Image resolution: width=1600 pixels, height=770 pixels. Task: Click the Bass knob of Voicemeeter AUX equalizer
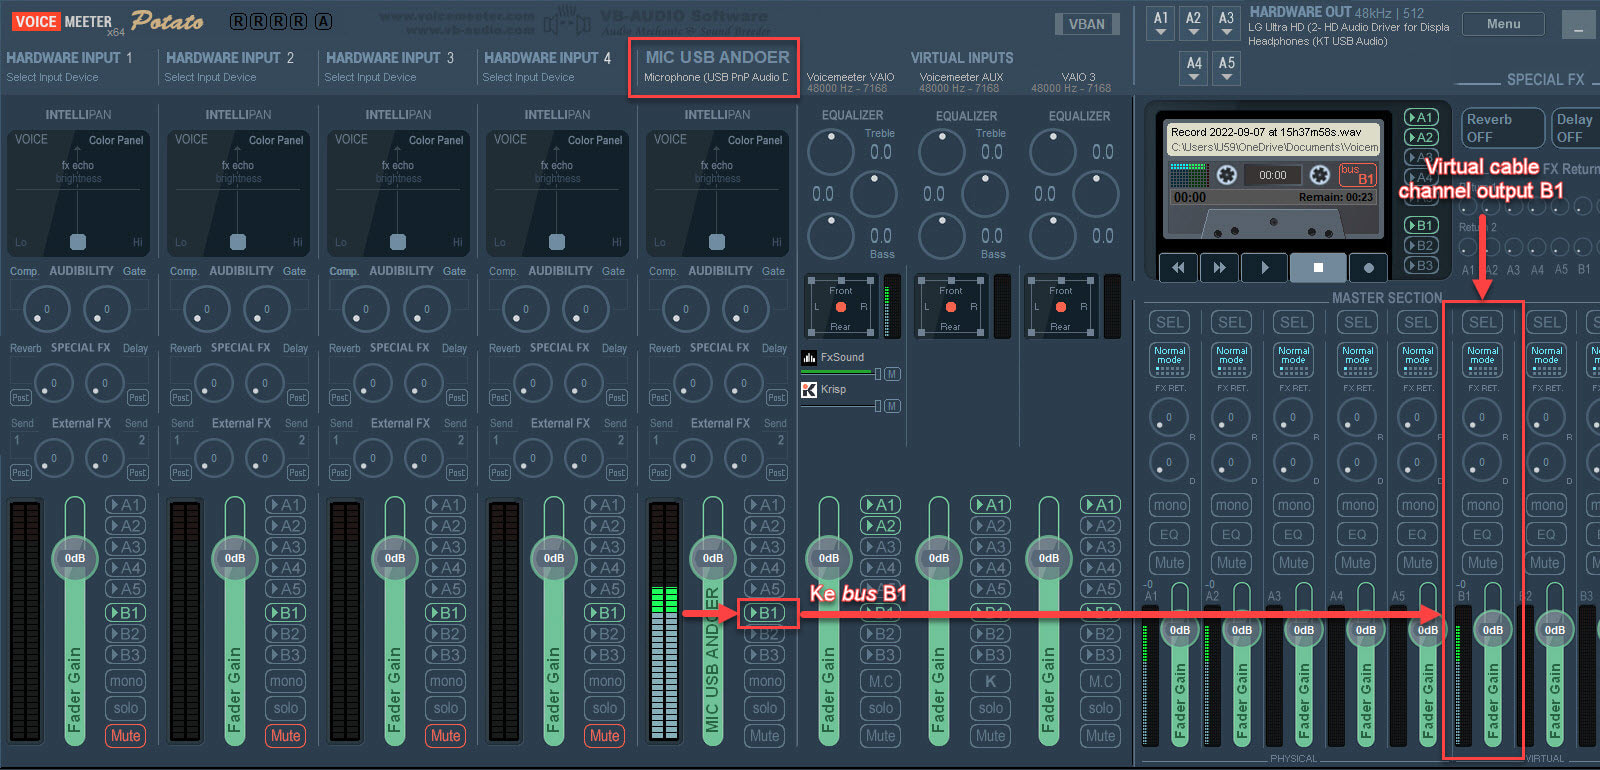[941, 237]
